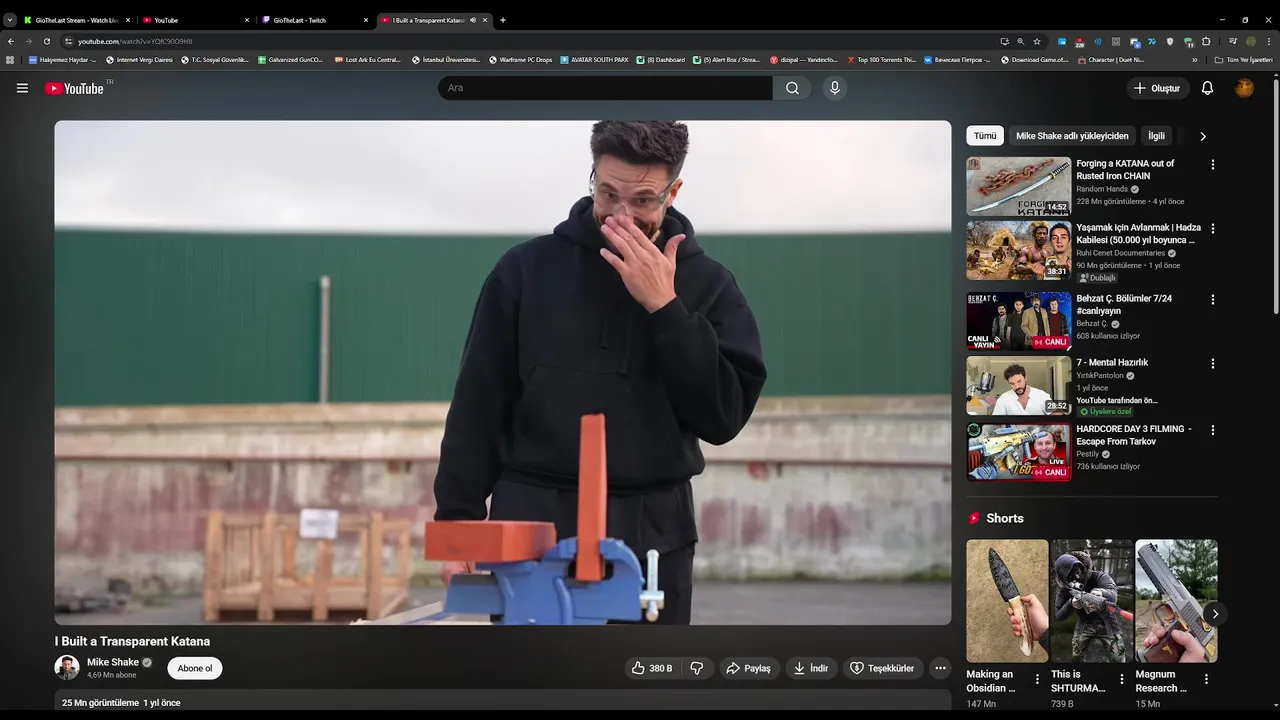Click the Teşekkürler thanks button
The image size is (1280, 720).
pos(881,668)
